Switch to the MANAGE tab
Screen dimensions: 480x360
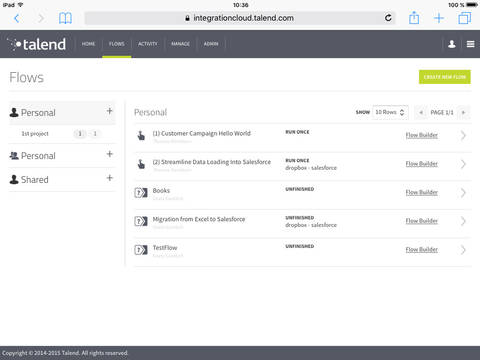pos(180,44)
